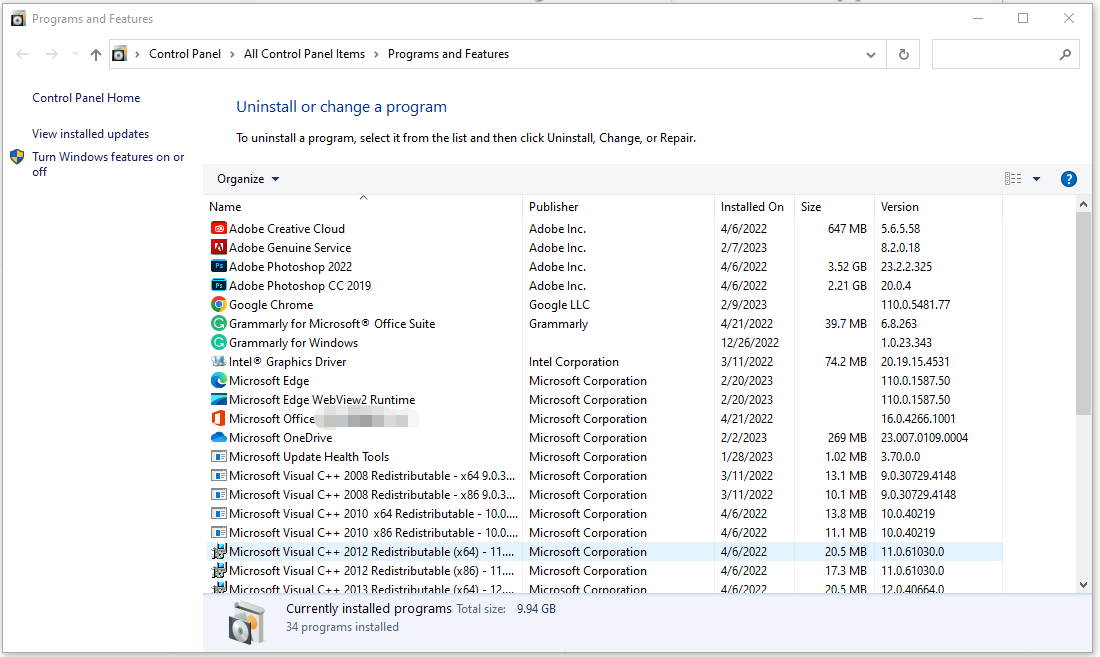Click the 23.007.0109.0004 version cell
Image resolution: width=1100 pixels, height=657 pixels.
click(x=925, y=438)
